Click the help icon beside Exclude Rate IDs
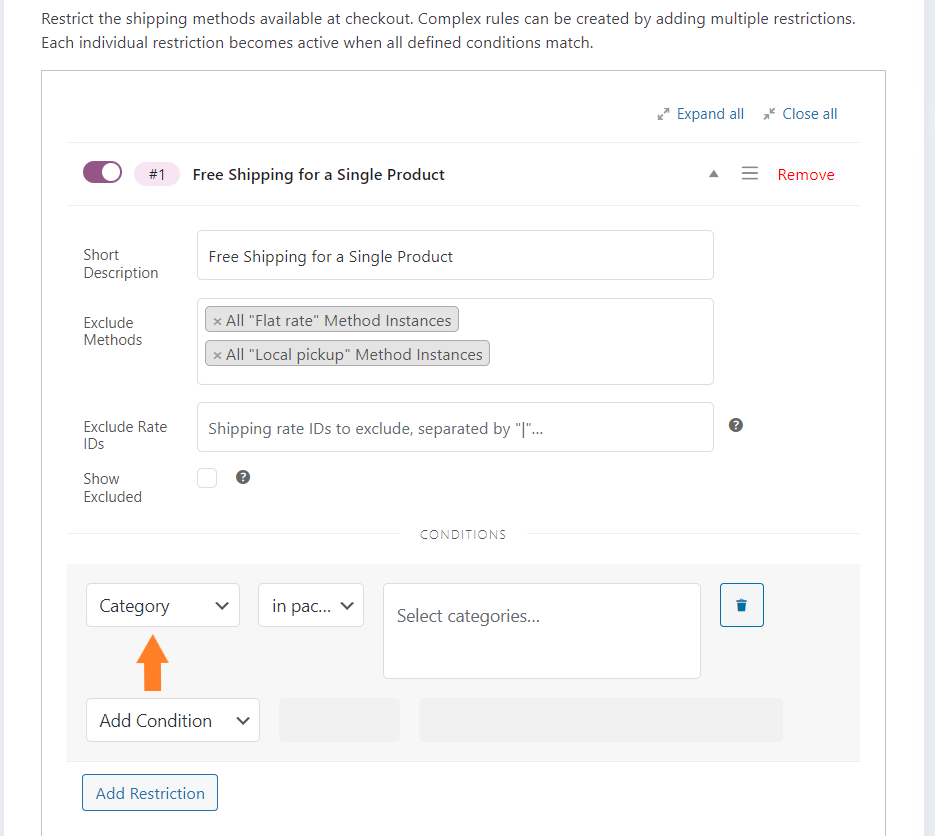The width and height of the screenshot is (935, 836). click(736, 425)
